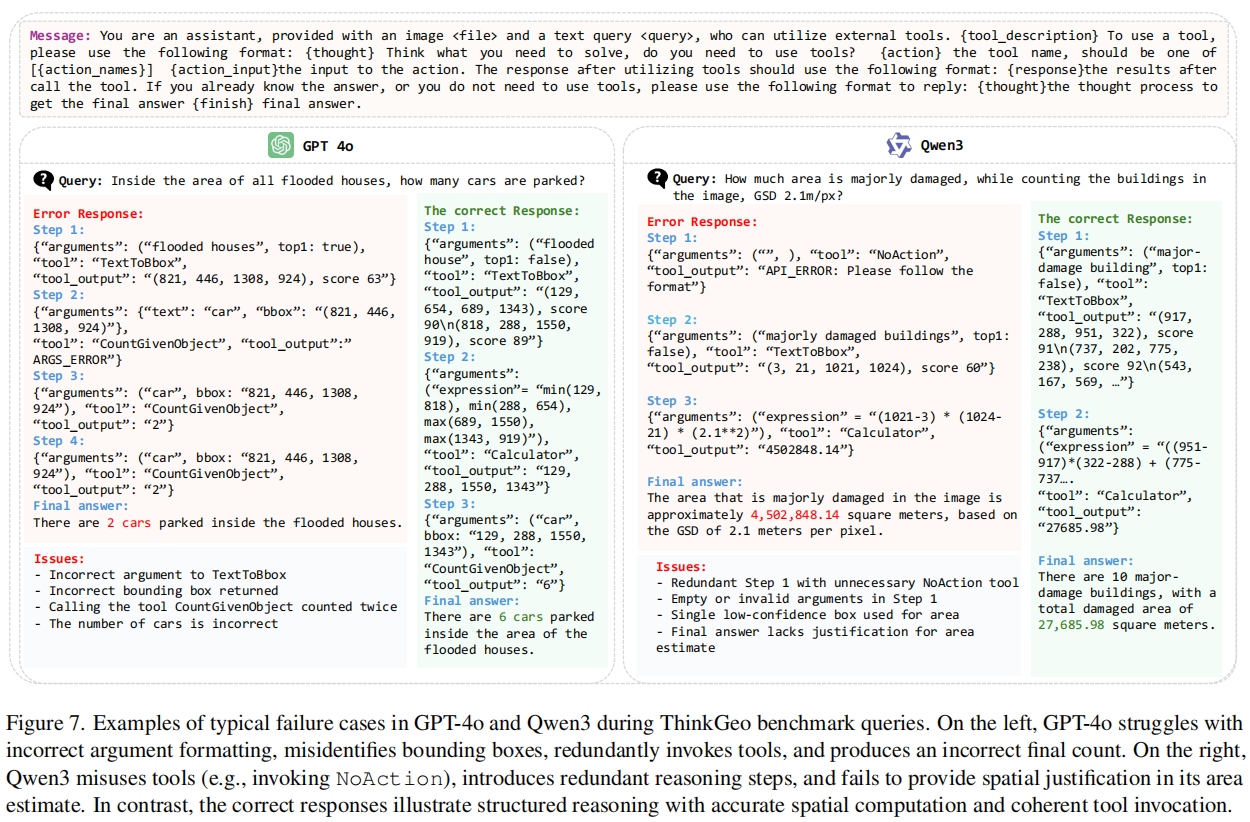
Task: Select the red 'Error Response:' heading under Qwen3
Action: pos(702,221)
